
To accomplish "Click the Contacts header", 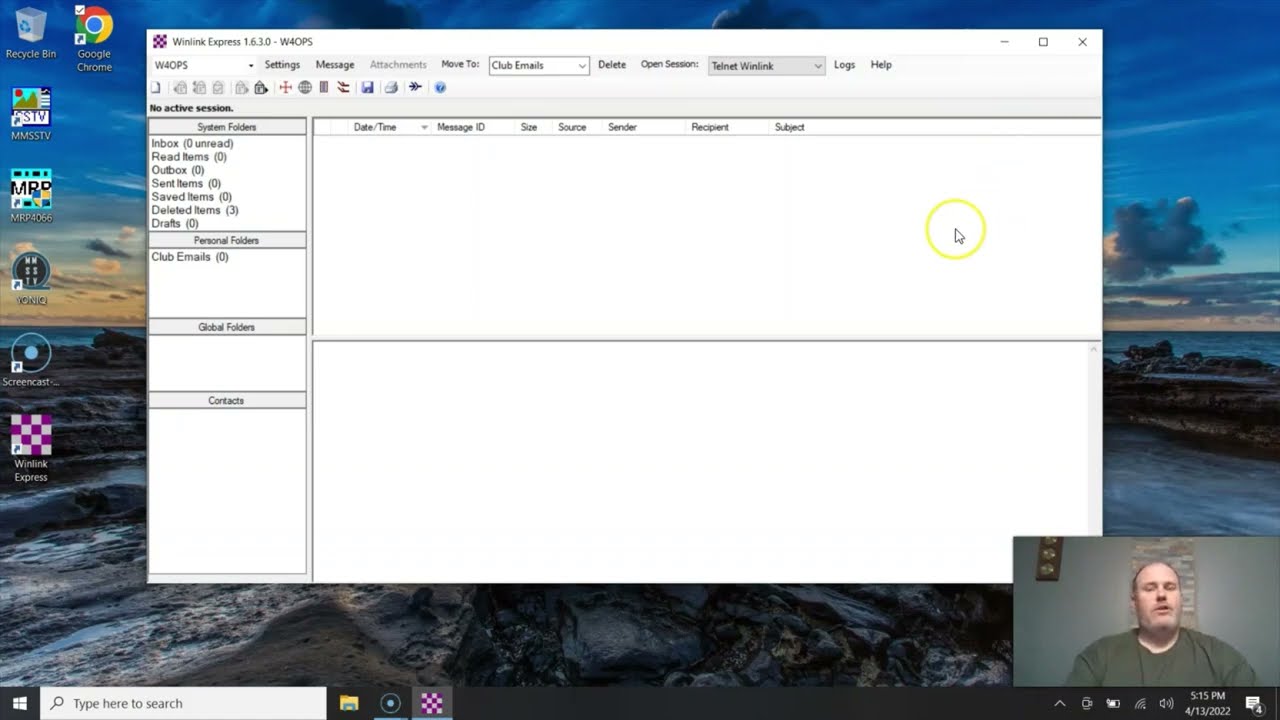I will [227, 401].
